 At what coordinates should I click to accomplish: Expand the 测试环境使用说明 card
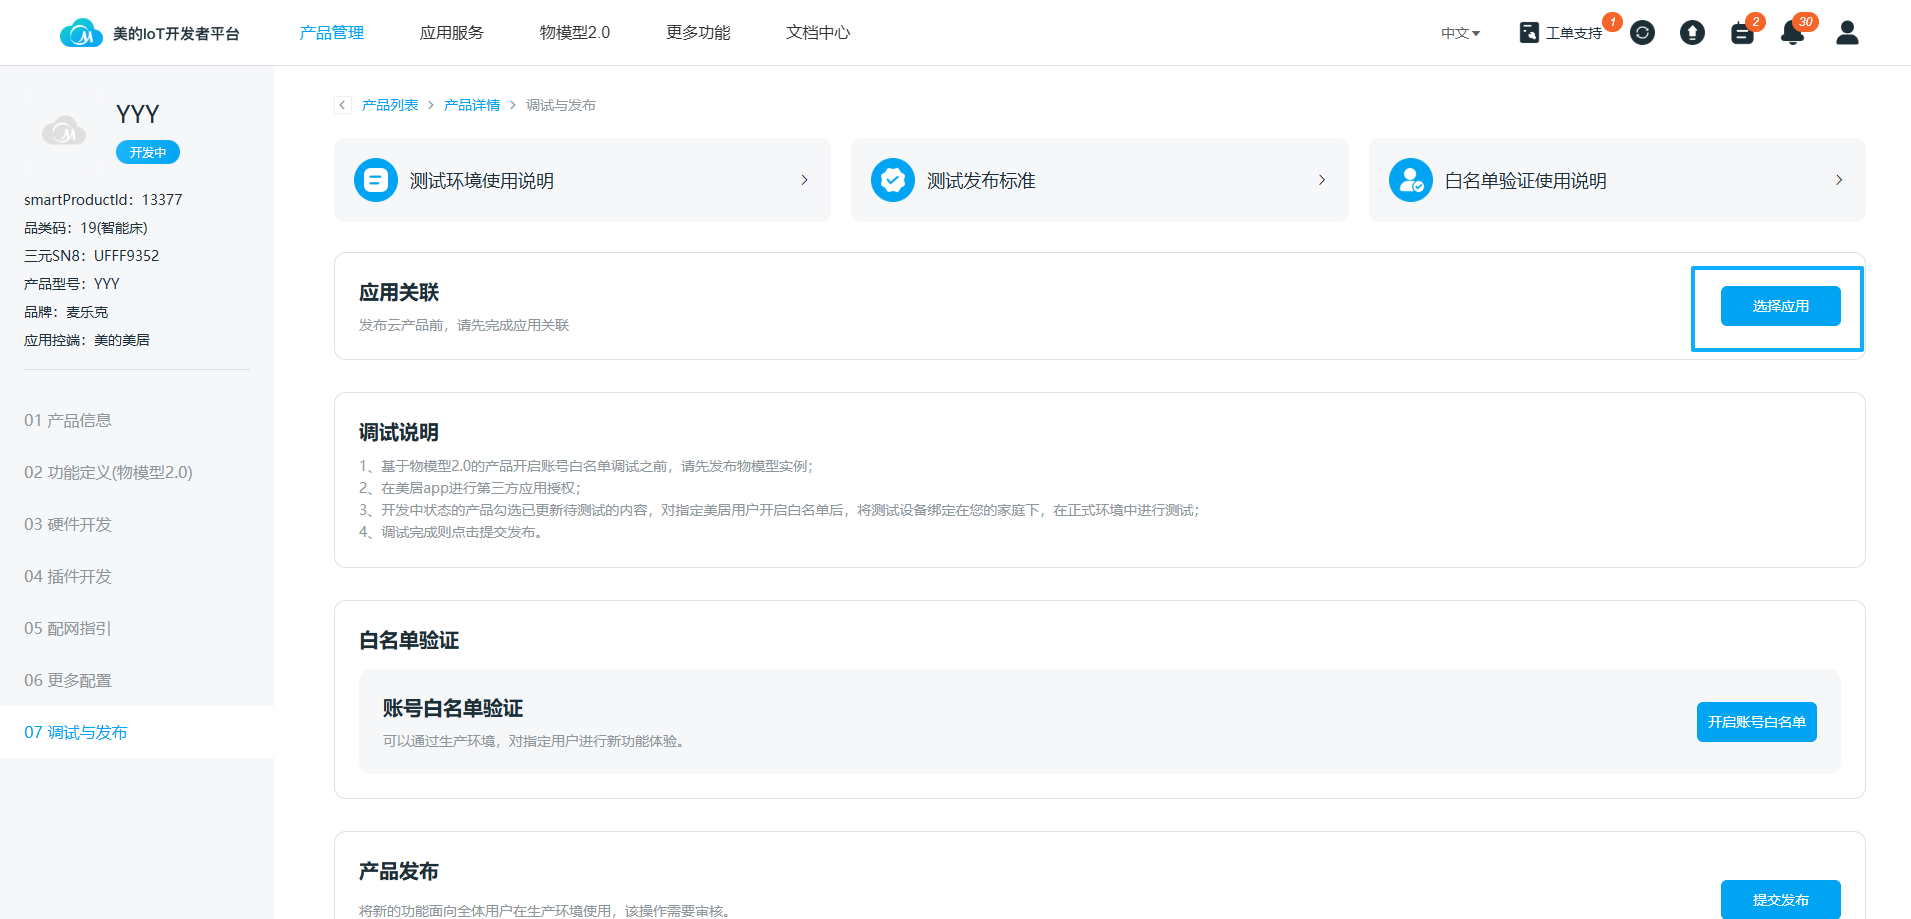582,180
